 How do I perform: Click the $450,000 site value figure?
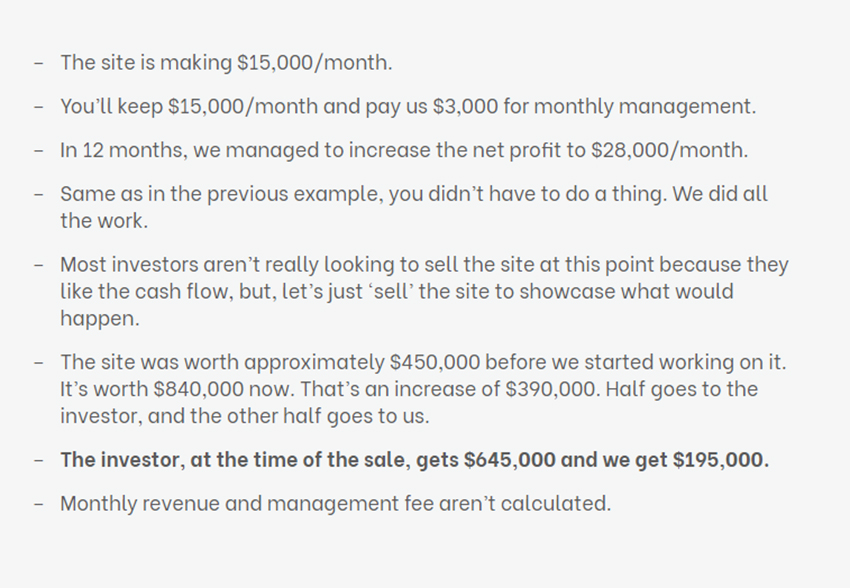click(x=435, y=362)
